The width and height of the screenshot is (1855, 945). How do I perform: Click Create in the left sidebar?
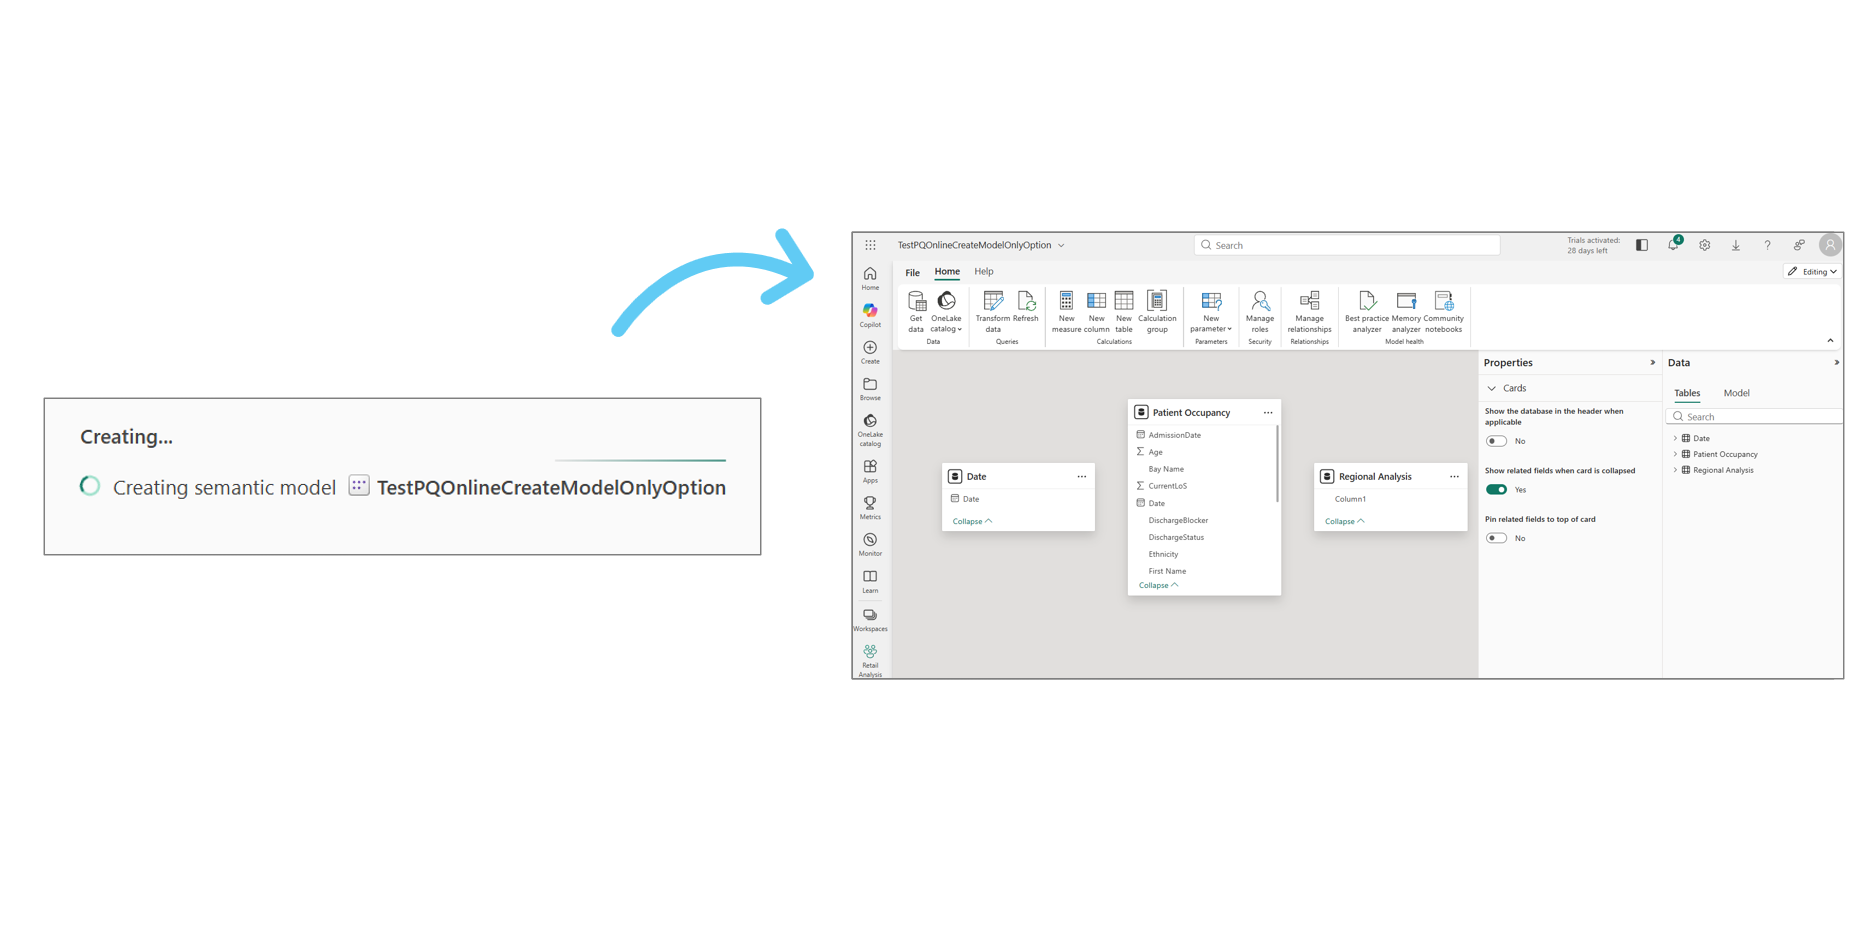(870, 353)
